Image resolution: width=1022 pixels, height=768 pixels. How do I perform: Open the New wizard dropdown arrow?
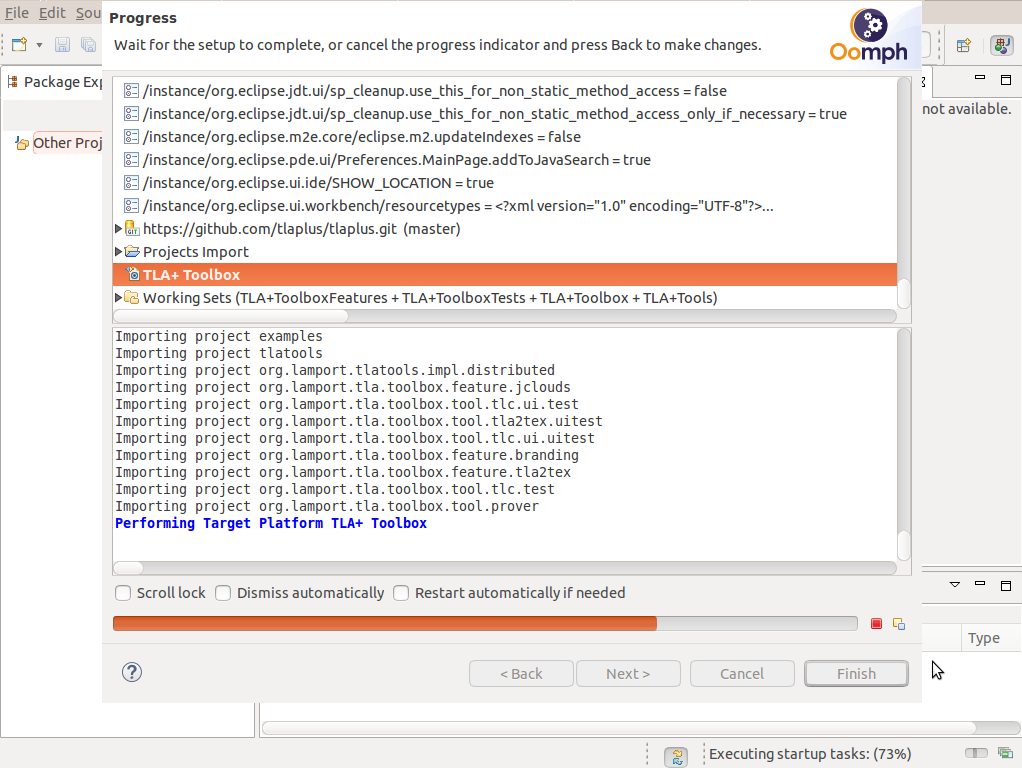(39, 45)
